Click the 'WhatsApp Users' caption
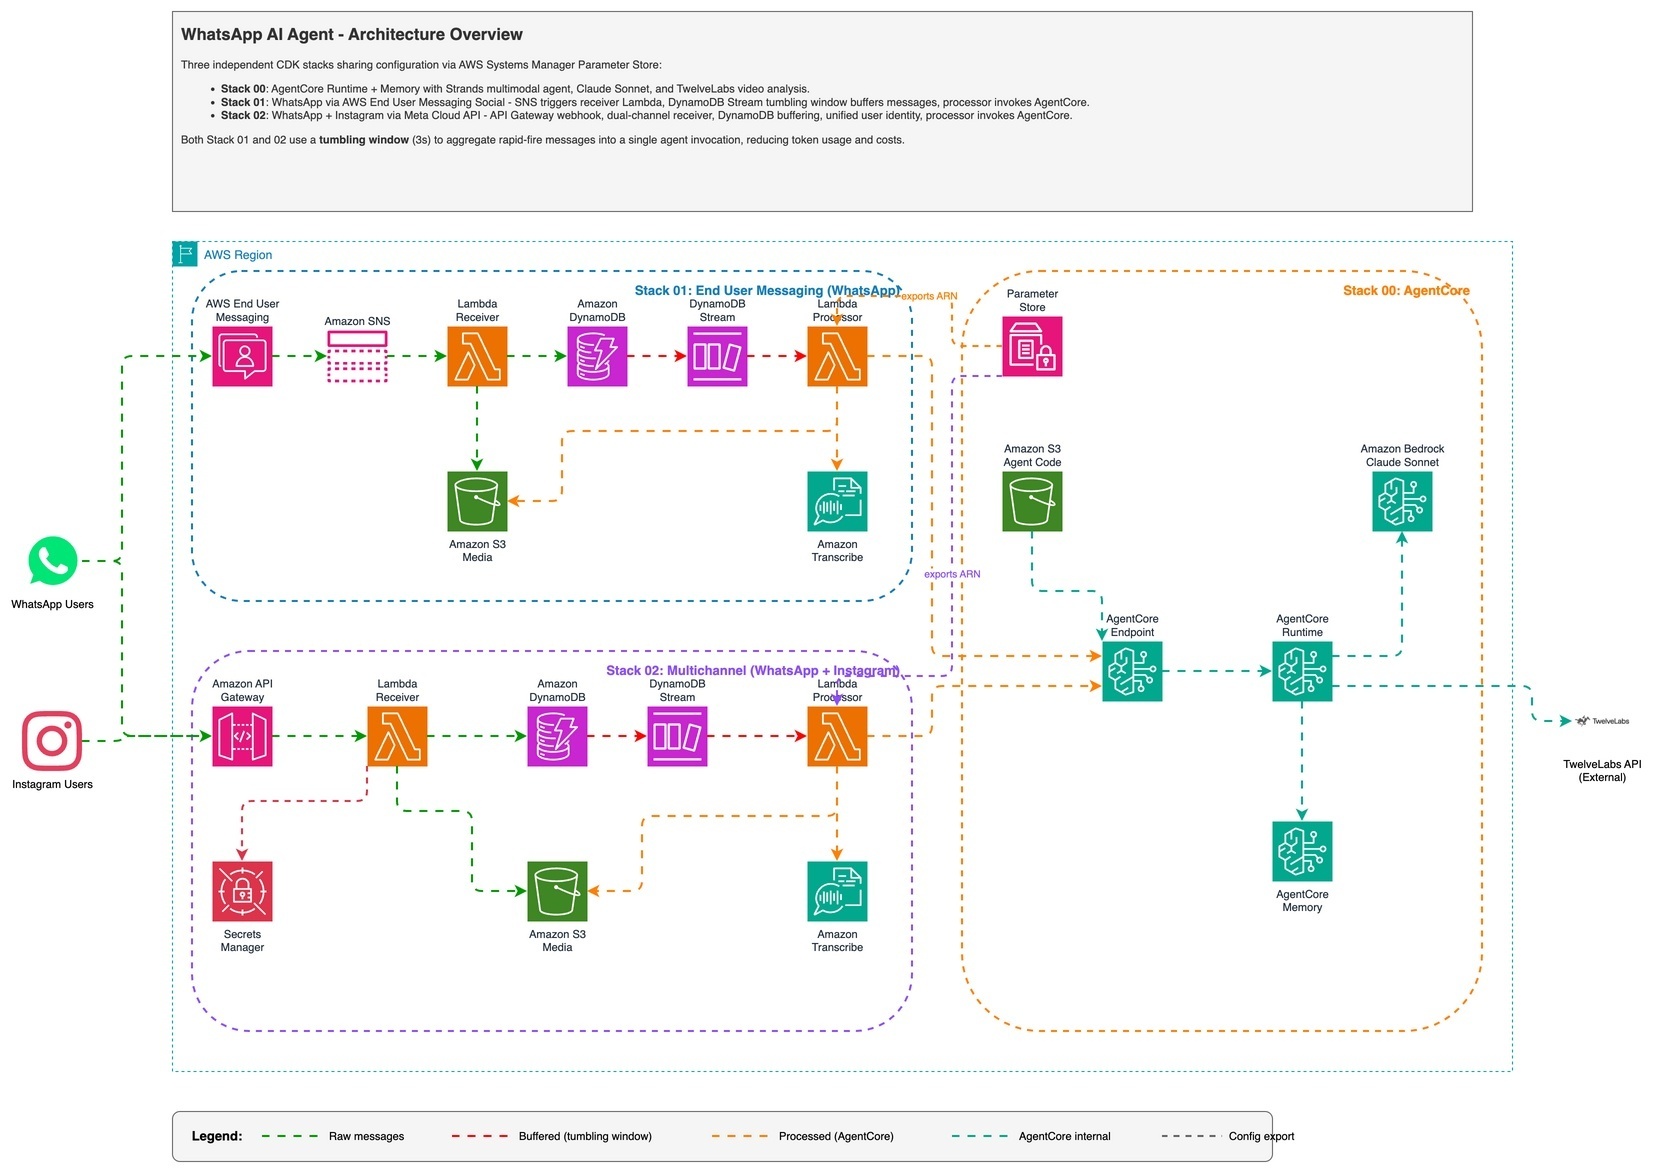 [52, 604]
